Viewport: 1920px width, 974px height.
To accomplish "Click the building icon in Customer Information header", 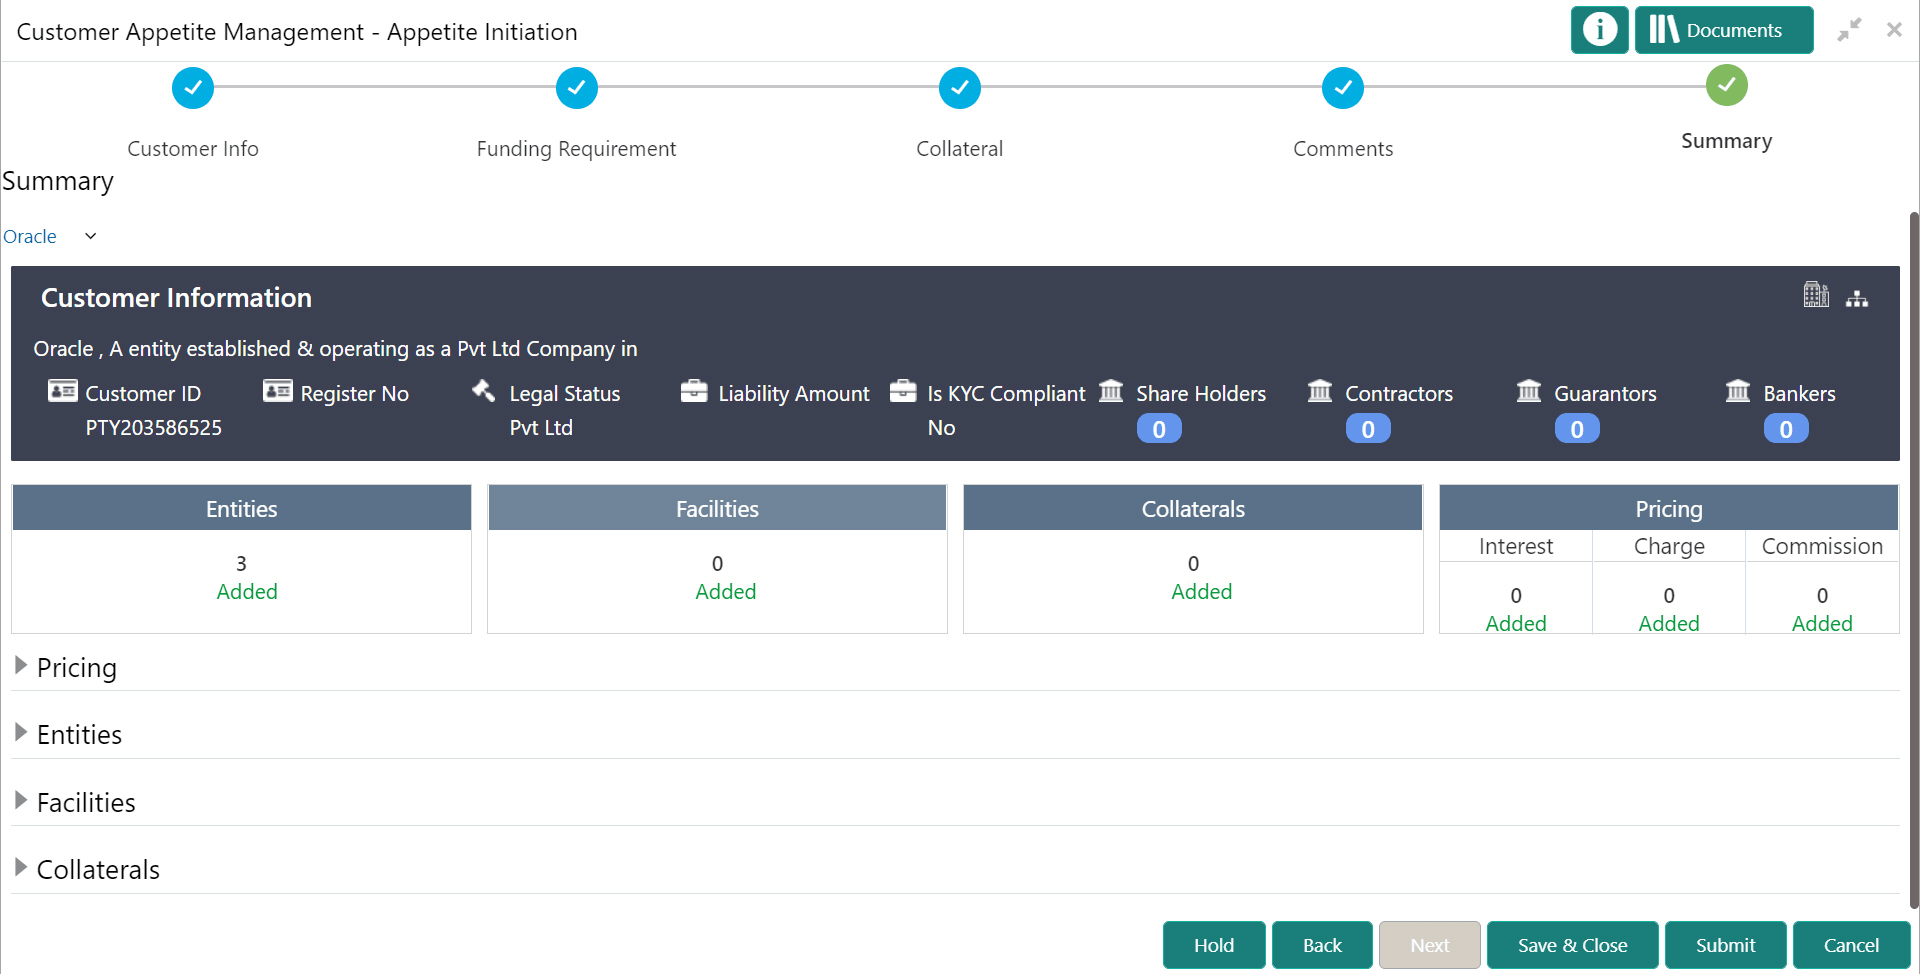I will 1817,295.
